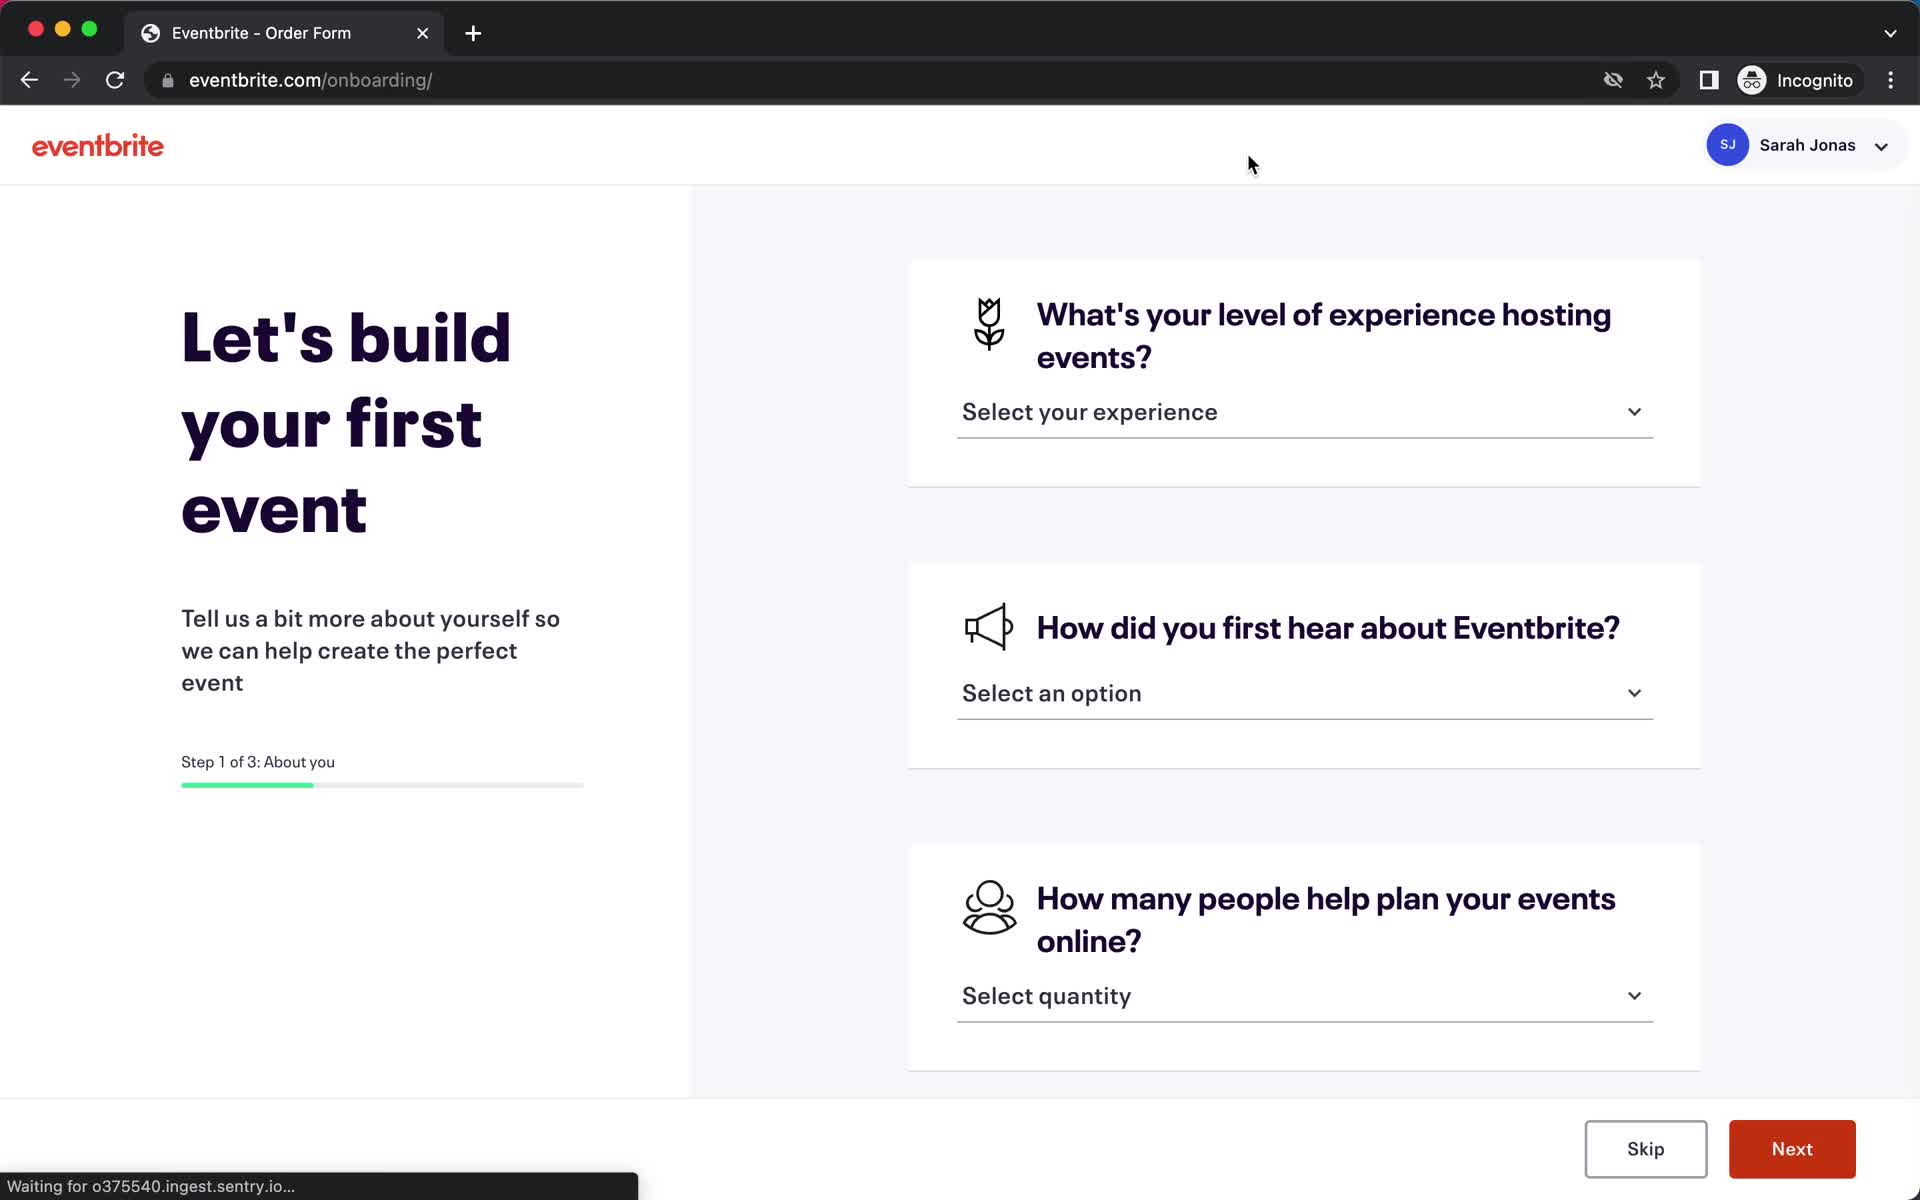Viewport: 1920px width, 1200px height.
Task: Open a new browser tab
Action: coord(473,33)
